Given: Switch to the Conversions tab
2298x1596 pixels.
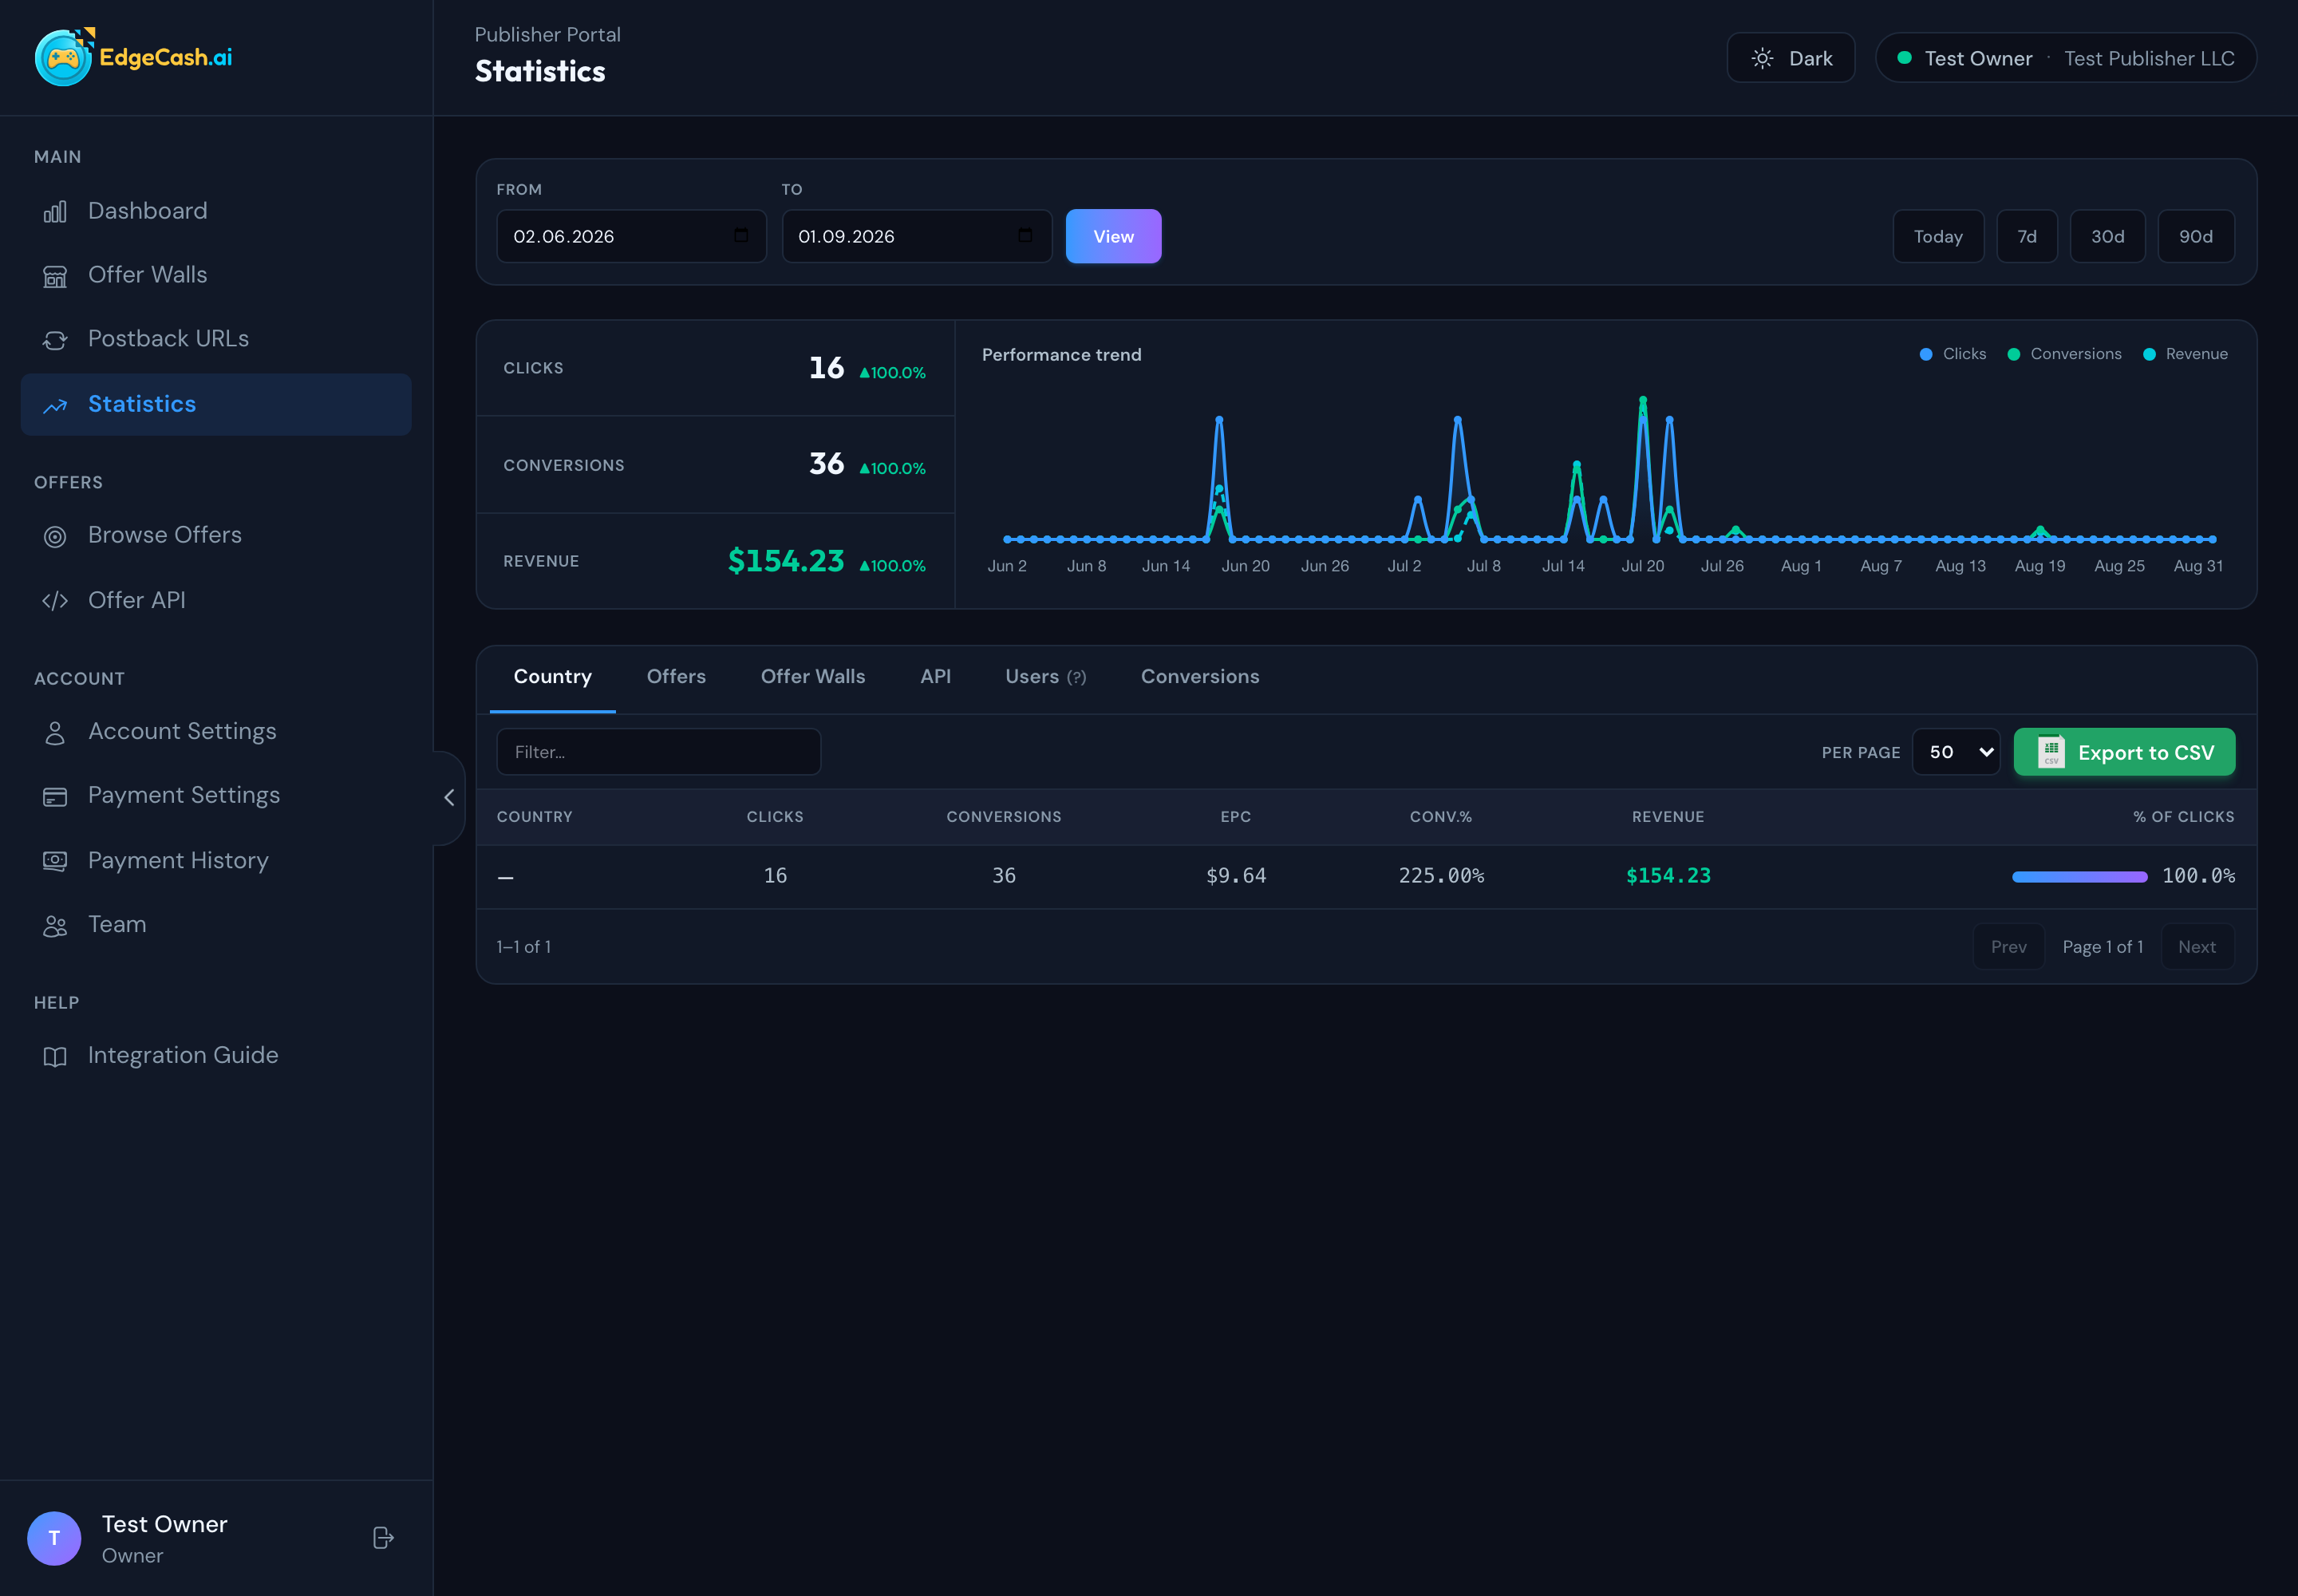Looking at the screenshot, I should tap(1200, 677).
